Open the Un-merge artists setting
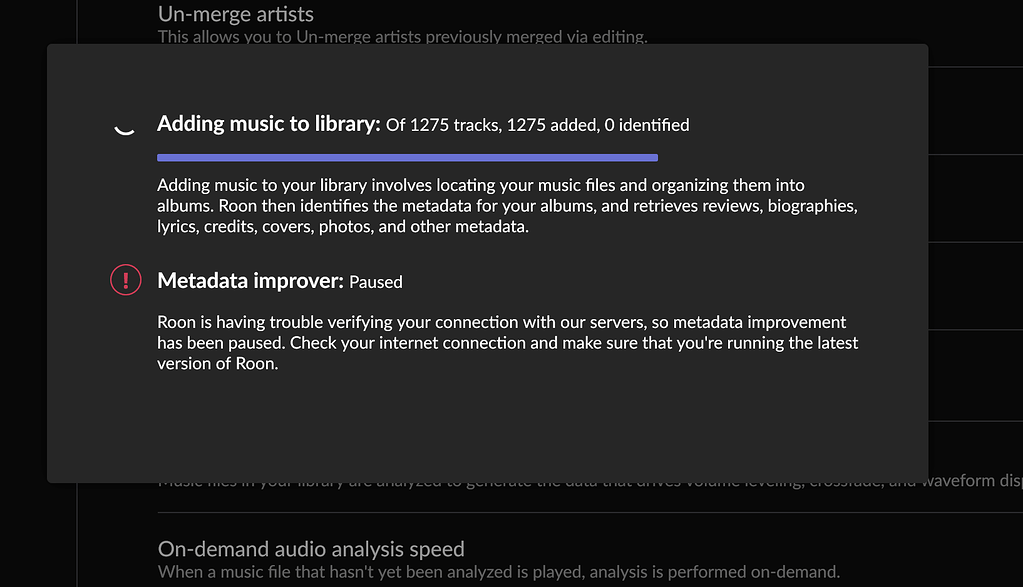1023x587 pixels. [x=235, y=14]
